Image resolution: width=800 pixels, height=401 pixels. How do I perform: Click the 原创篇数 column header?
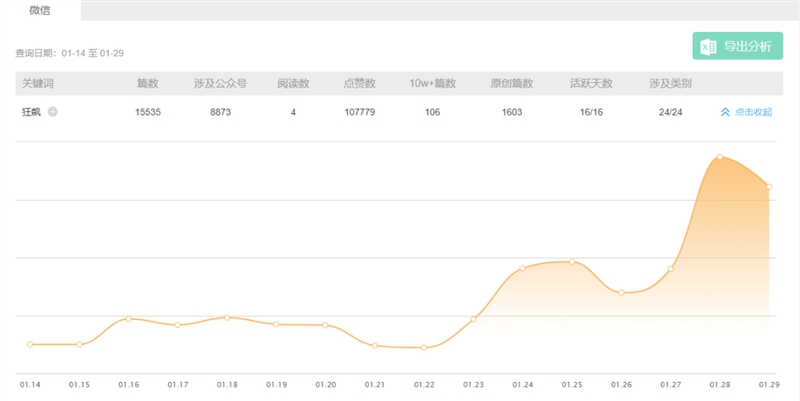point(511,83)
